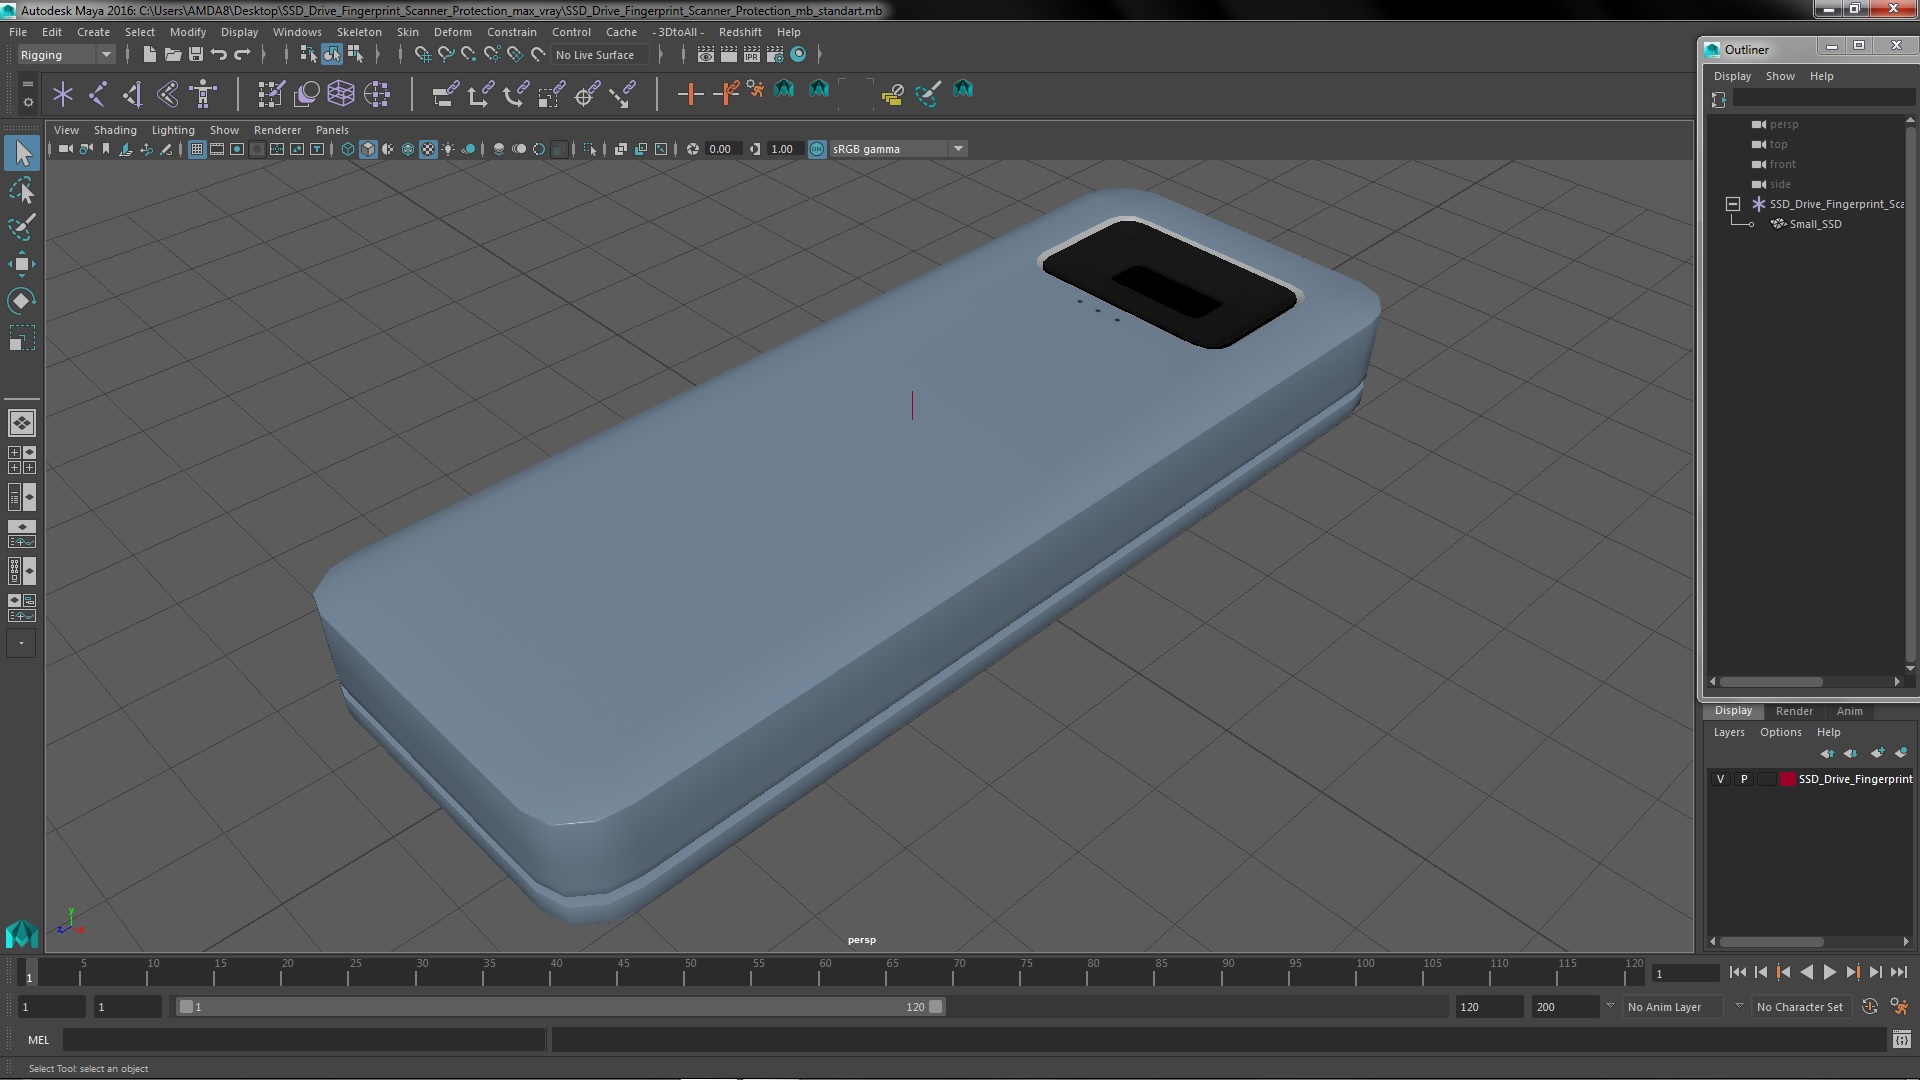
Task: Click the red layer color swatch
Action: tap(1787, 779)
